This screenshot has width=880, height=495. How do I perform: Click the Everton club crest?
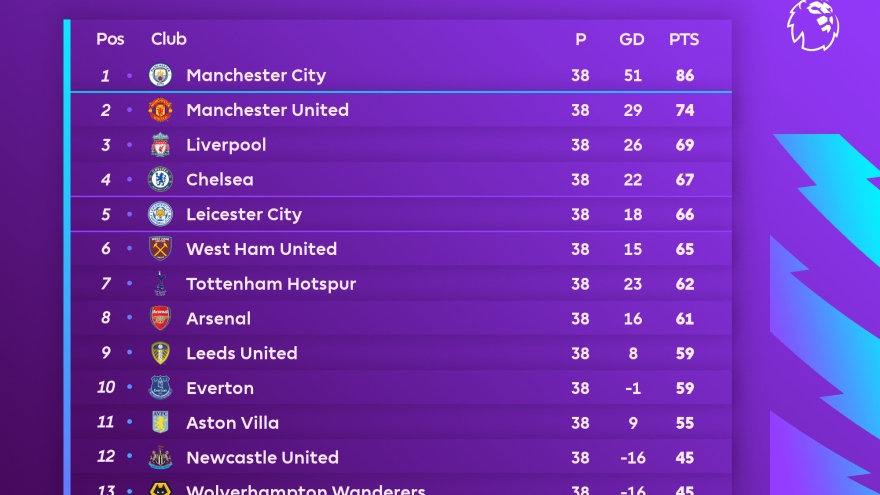[160, 388]
